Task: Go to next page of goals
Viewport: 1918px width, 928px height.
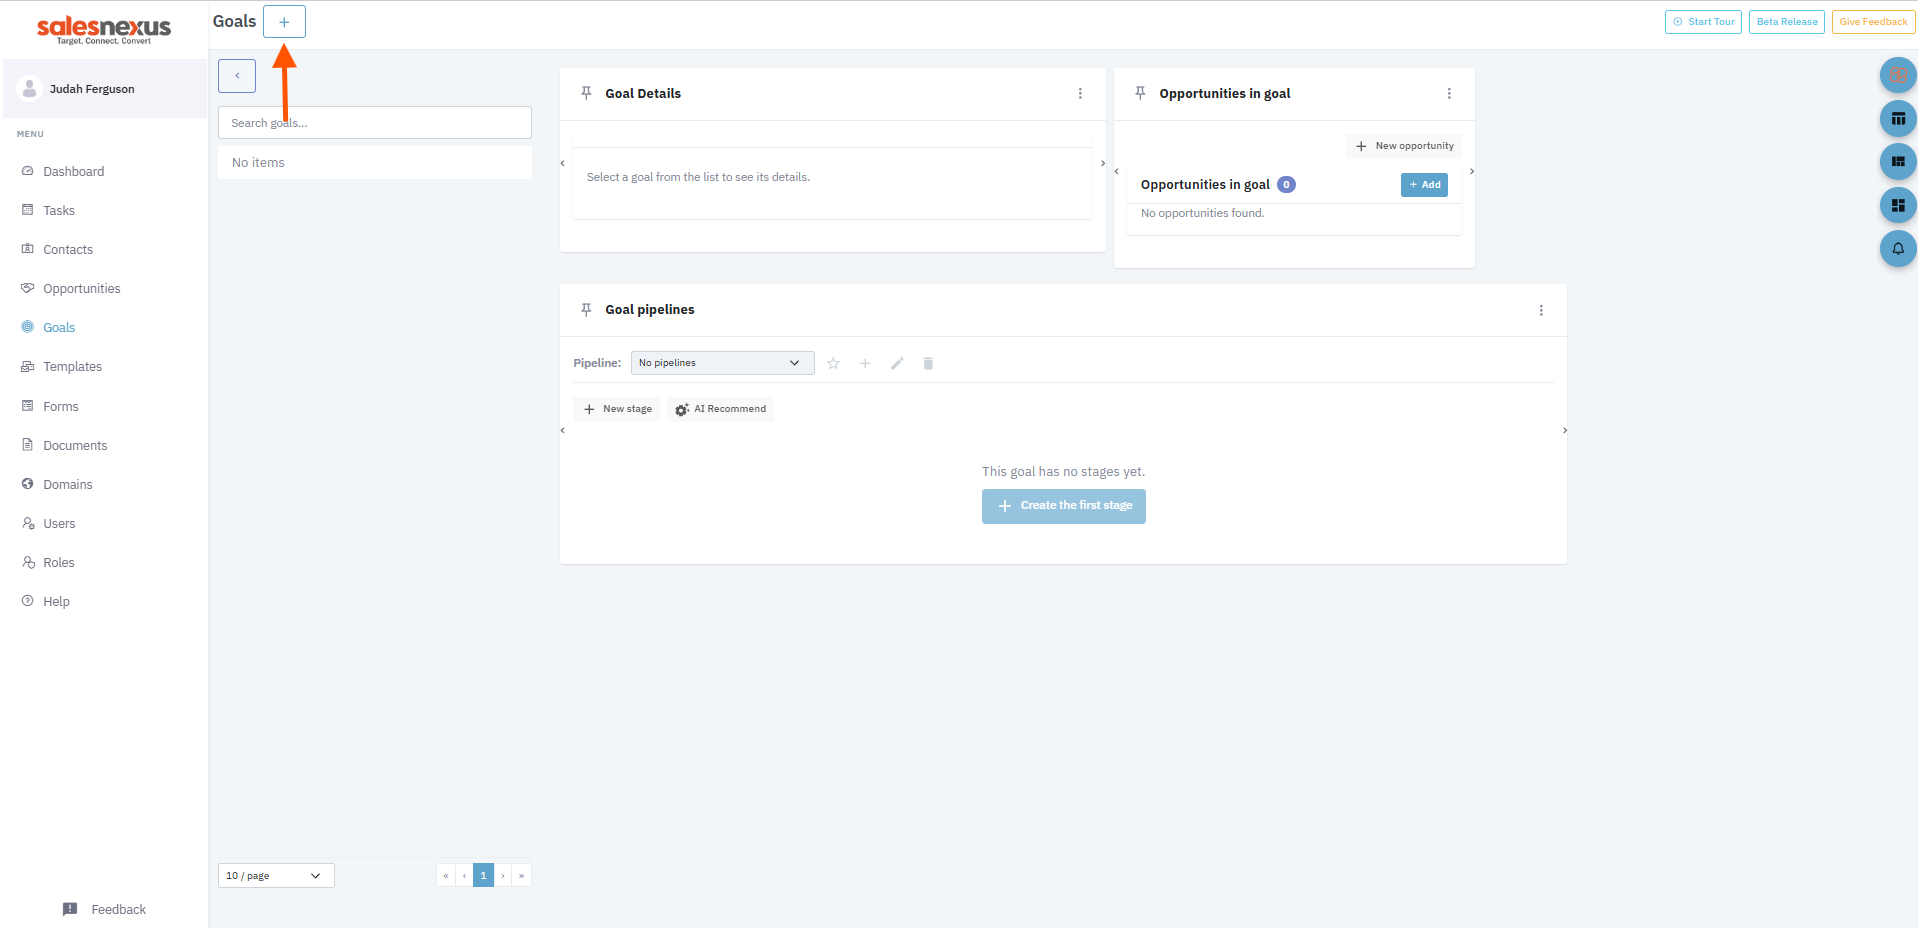Action: coord(503,876)
